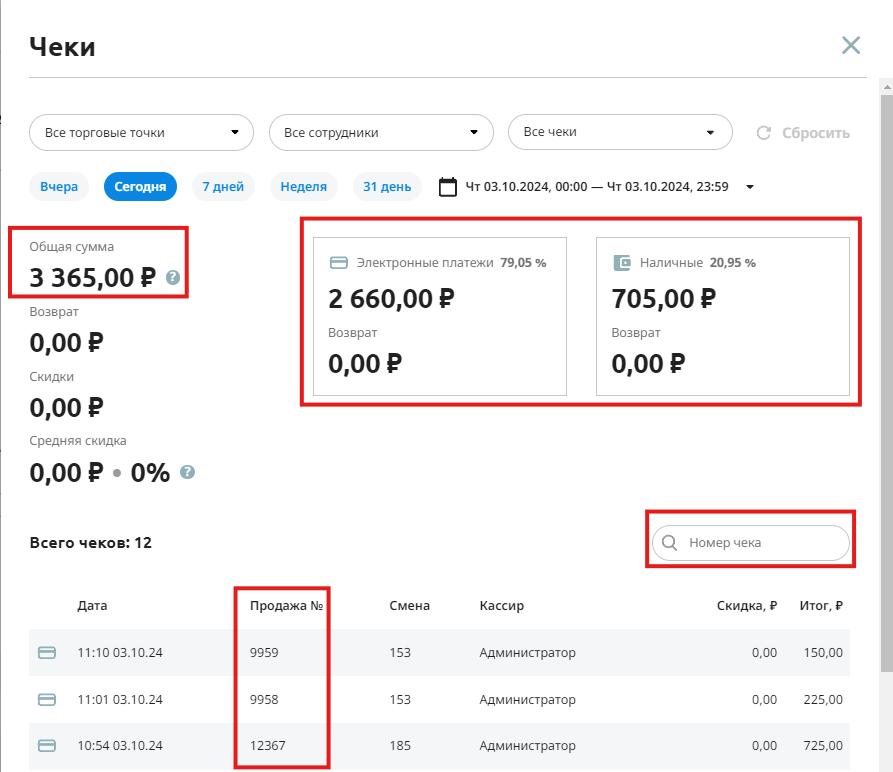Image resolution: width=893 pixels, height=772 pixels.
Task: Click the date range text Чт 03.10.2024
Action: tap(597, 187)
